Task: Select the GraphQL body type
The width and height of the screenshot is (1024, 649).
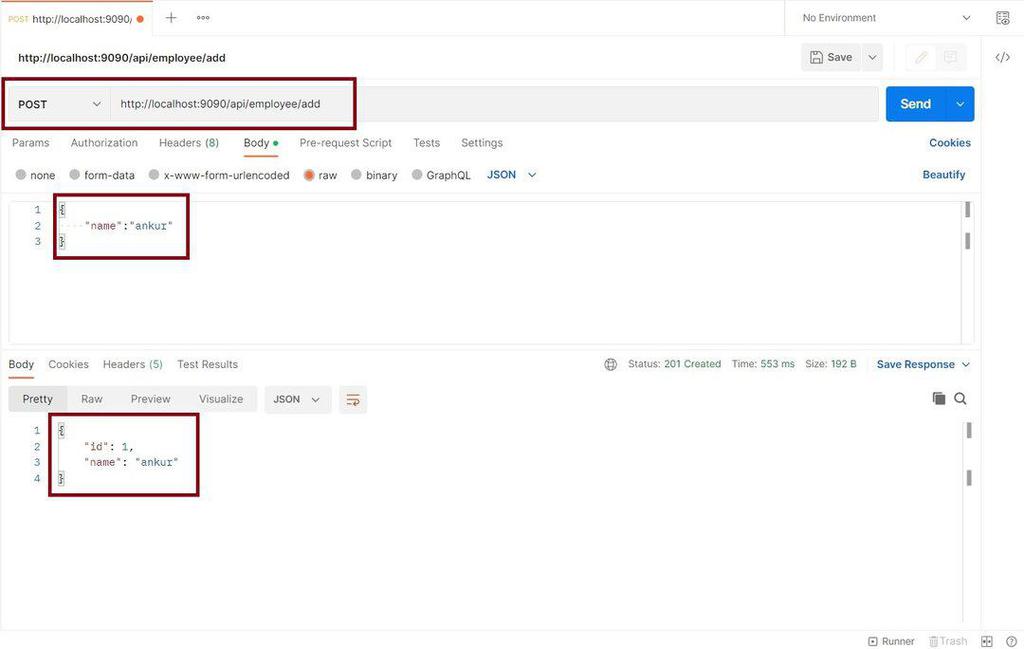Action: pyautogui.click(x=441, y=175)
